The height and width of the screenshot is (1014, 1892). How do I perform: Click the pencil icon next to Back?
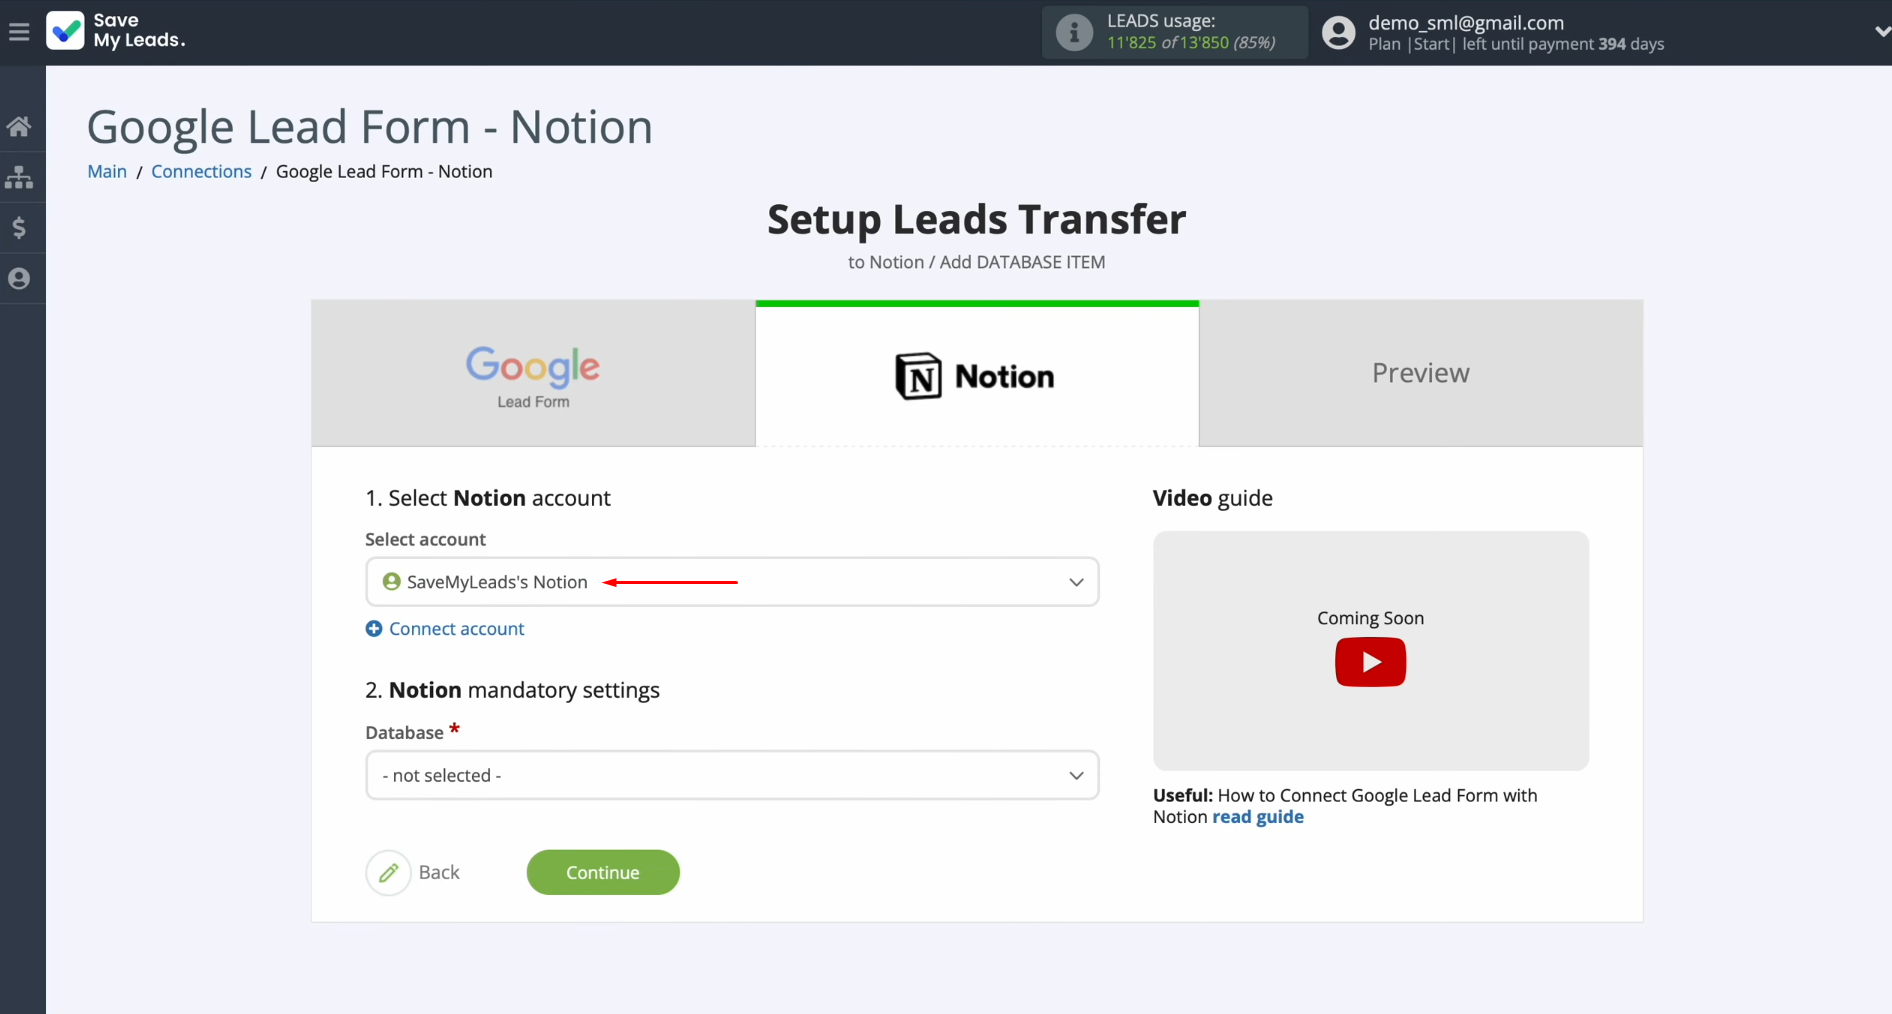pyautogui.click(x=388, y=873)
